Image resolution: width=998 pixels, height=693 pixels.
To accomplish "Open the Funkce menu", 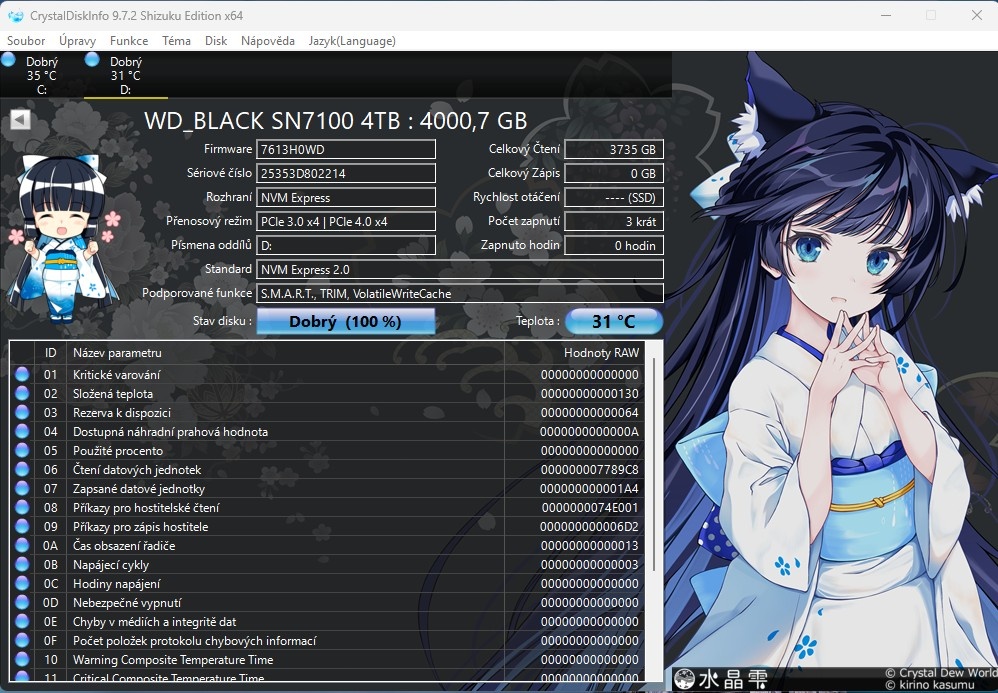I will (x=128, y=41).
